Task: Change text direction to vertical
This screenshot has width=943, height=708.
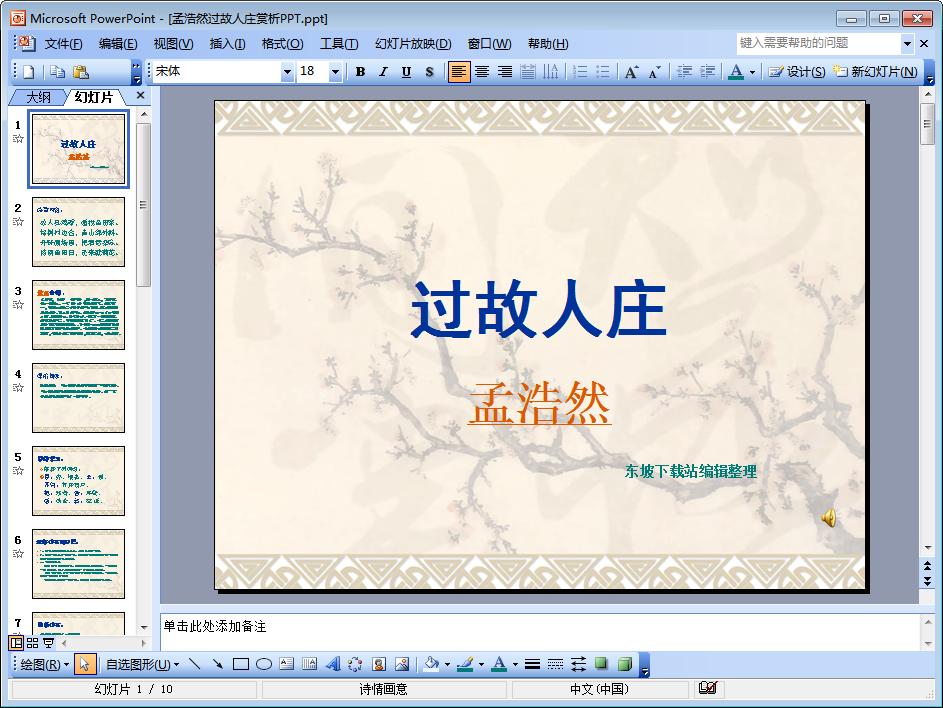Action: coord(550,72)
